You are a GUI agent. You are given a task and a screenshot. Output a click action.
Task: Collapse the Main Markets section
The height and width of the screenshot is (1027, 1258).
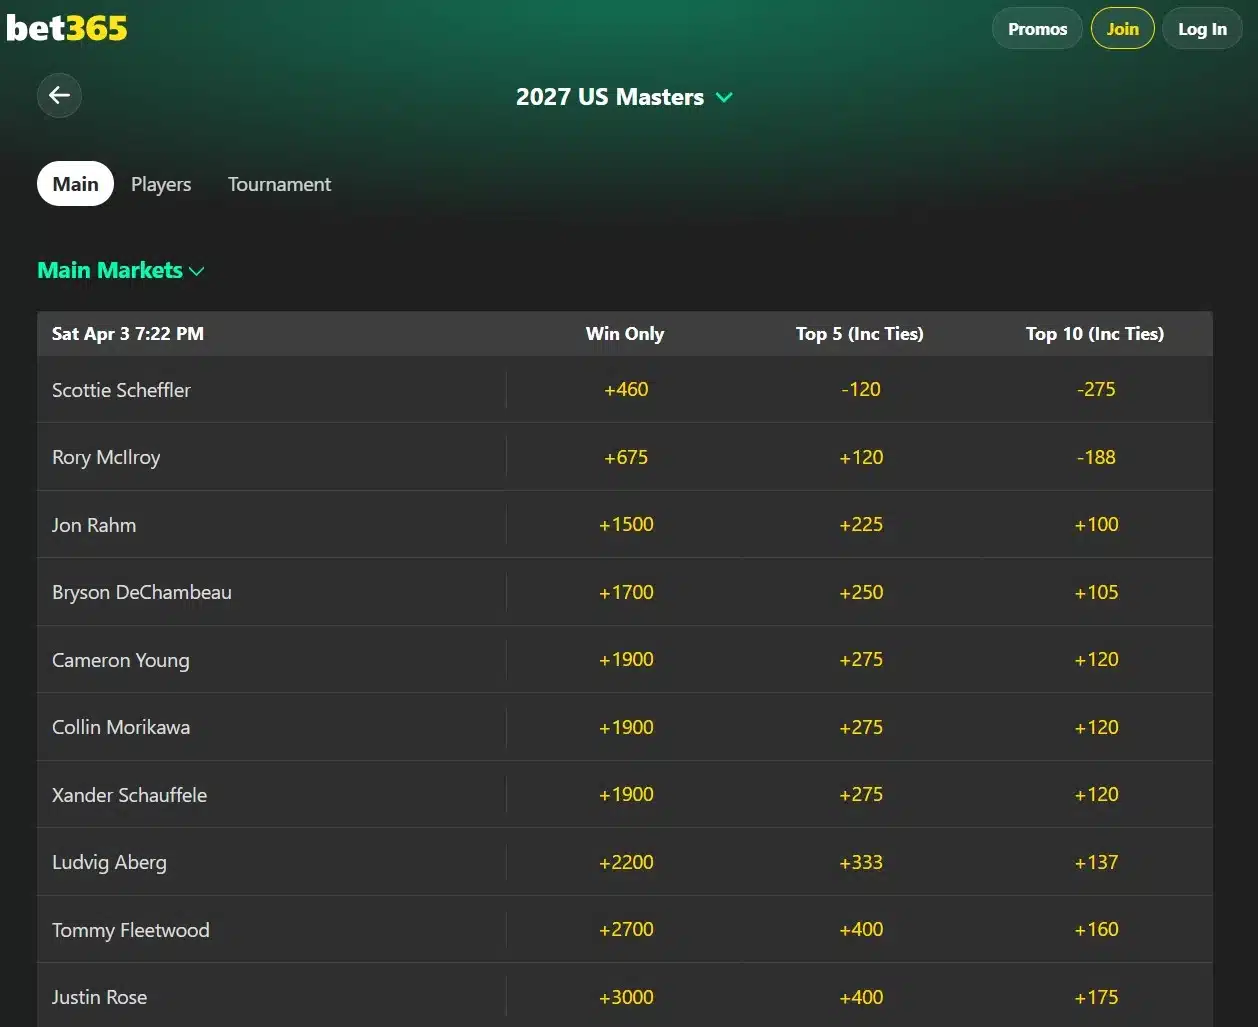tap(121, 270)
